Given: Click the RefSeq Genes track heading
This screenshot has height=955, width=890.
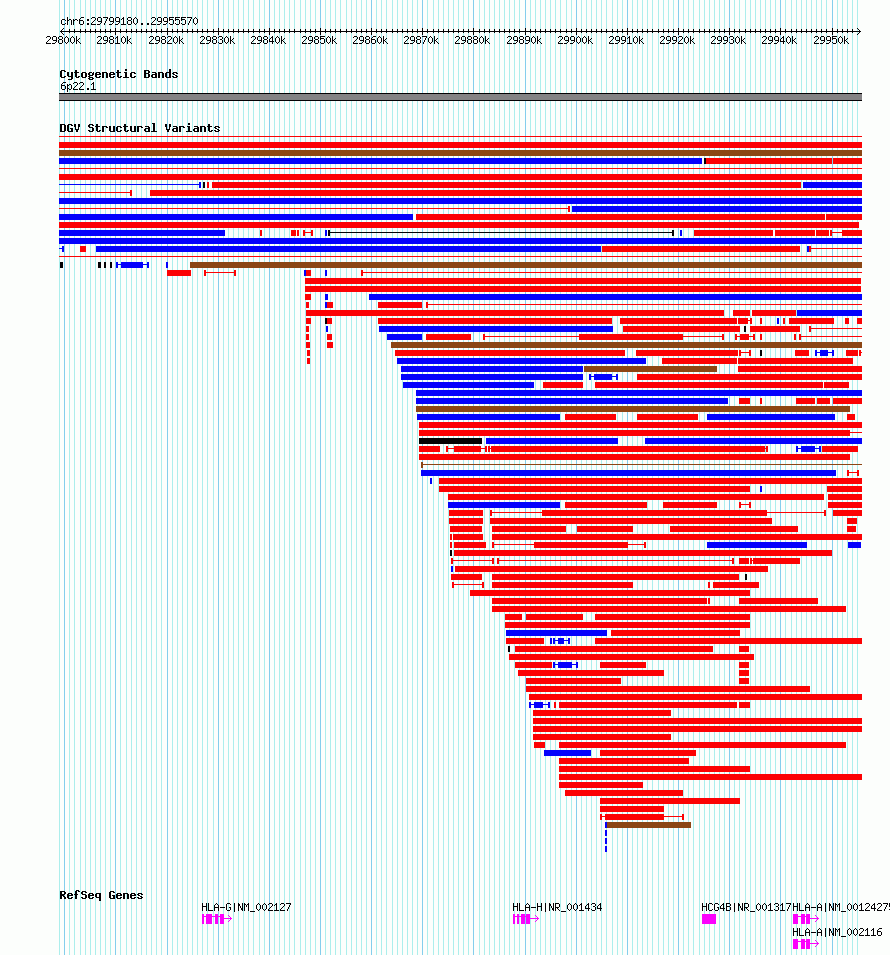Looking at the screenshot, I should click(x=101, y=895).
